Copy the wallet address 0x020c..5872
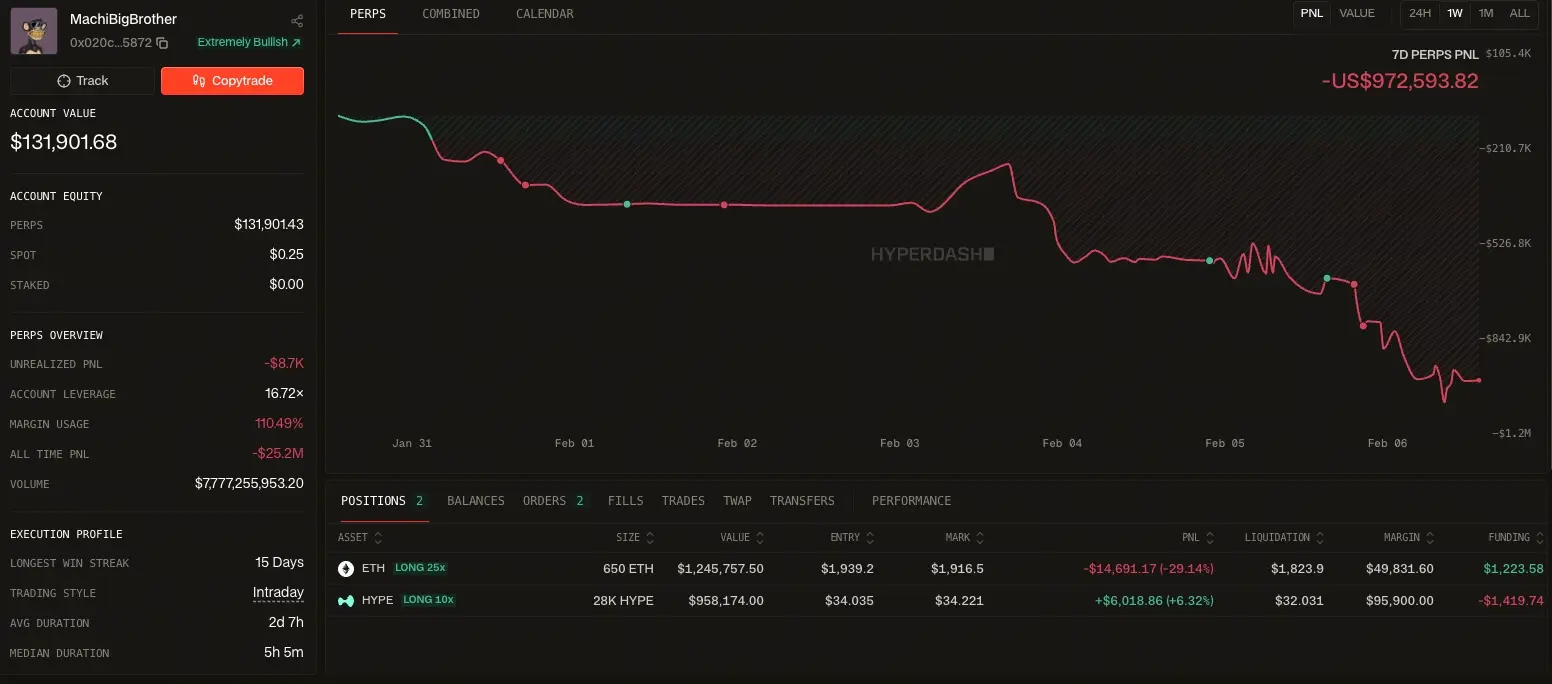 coord(162,43)
